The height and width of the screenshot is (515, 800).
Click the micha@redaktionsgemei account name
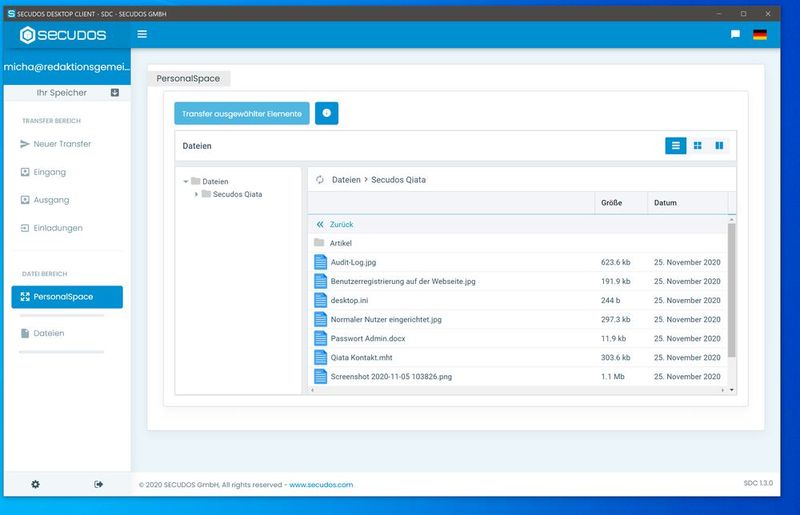point(67,67)
